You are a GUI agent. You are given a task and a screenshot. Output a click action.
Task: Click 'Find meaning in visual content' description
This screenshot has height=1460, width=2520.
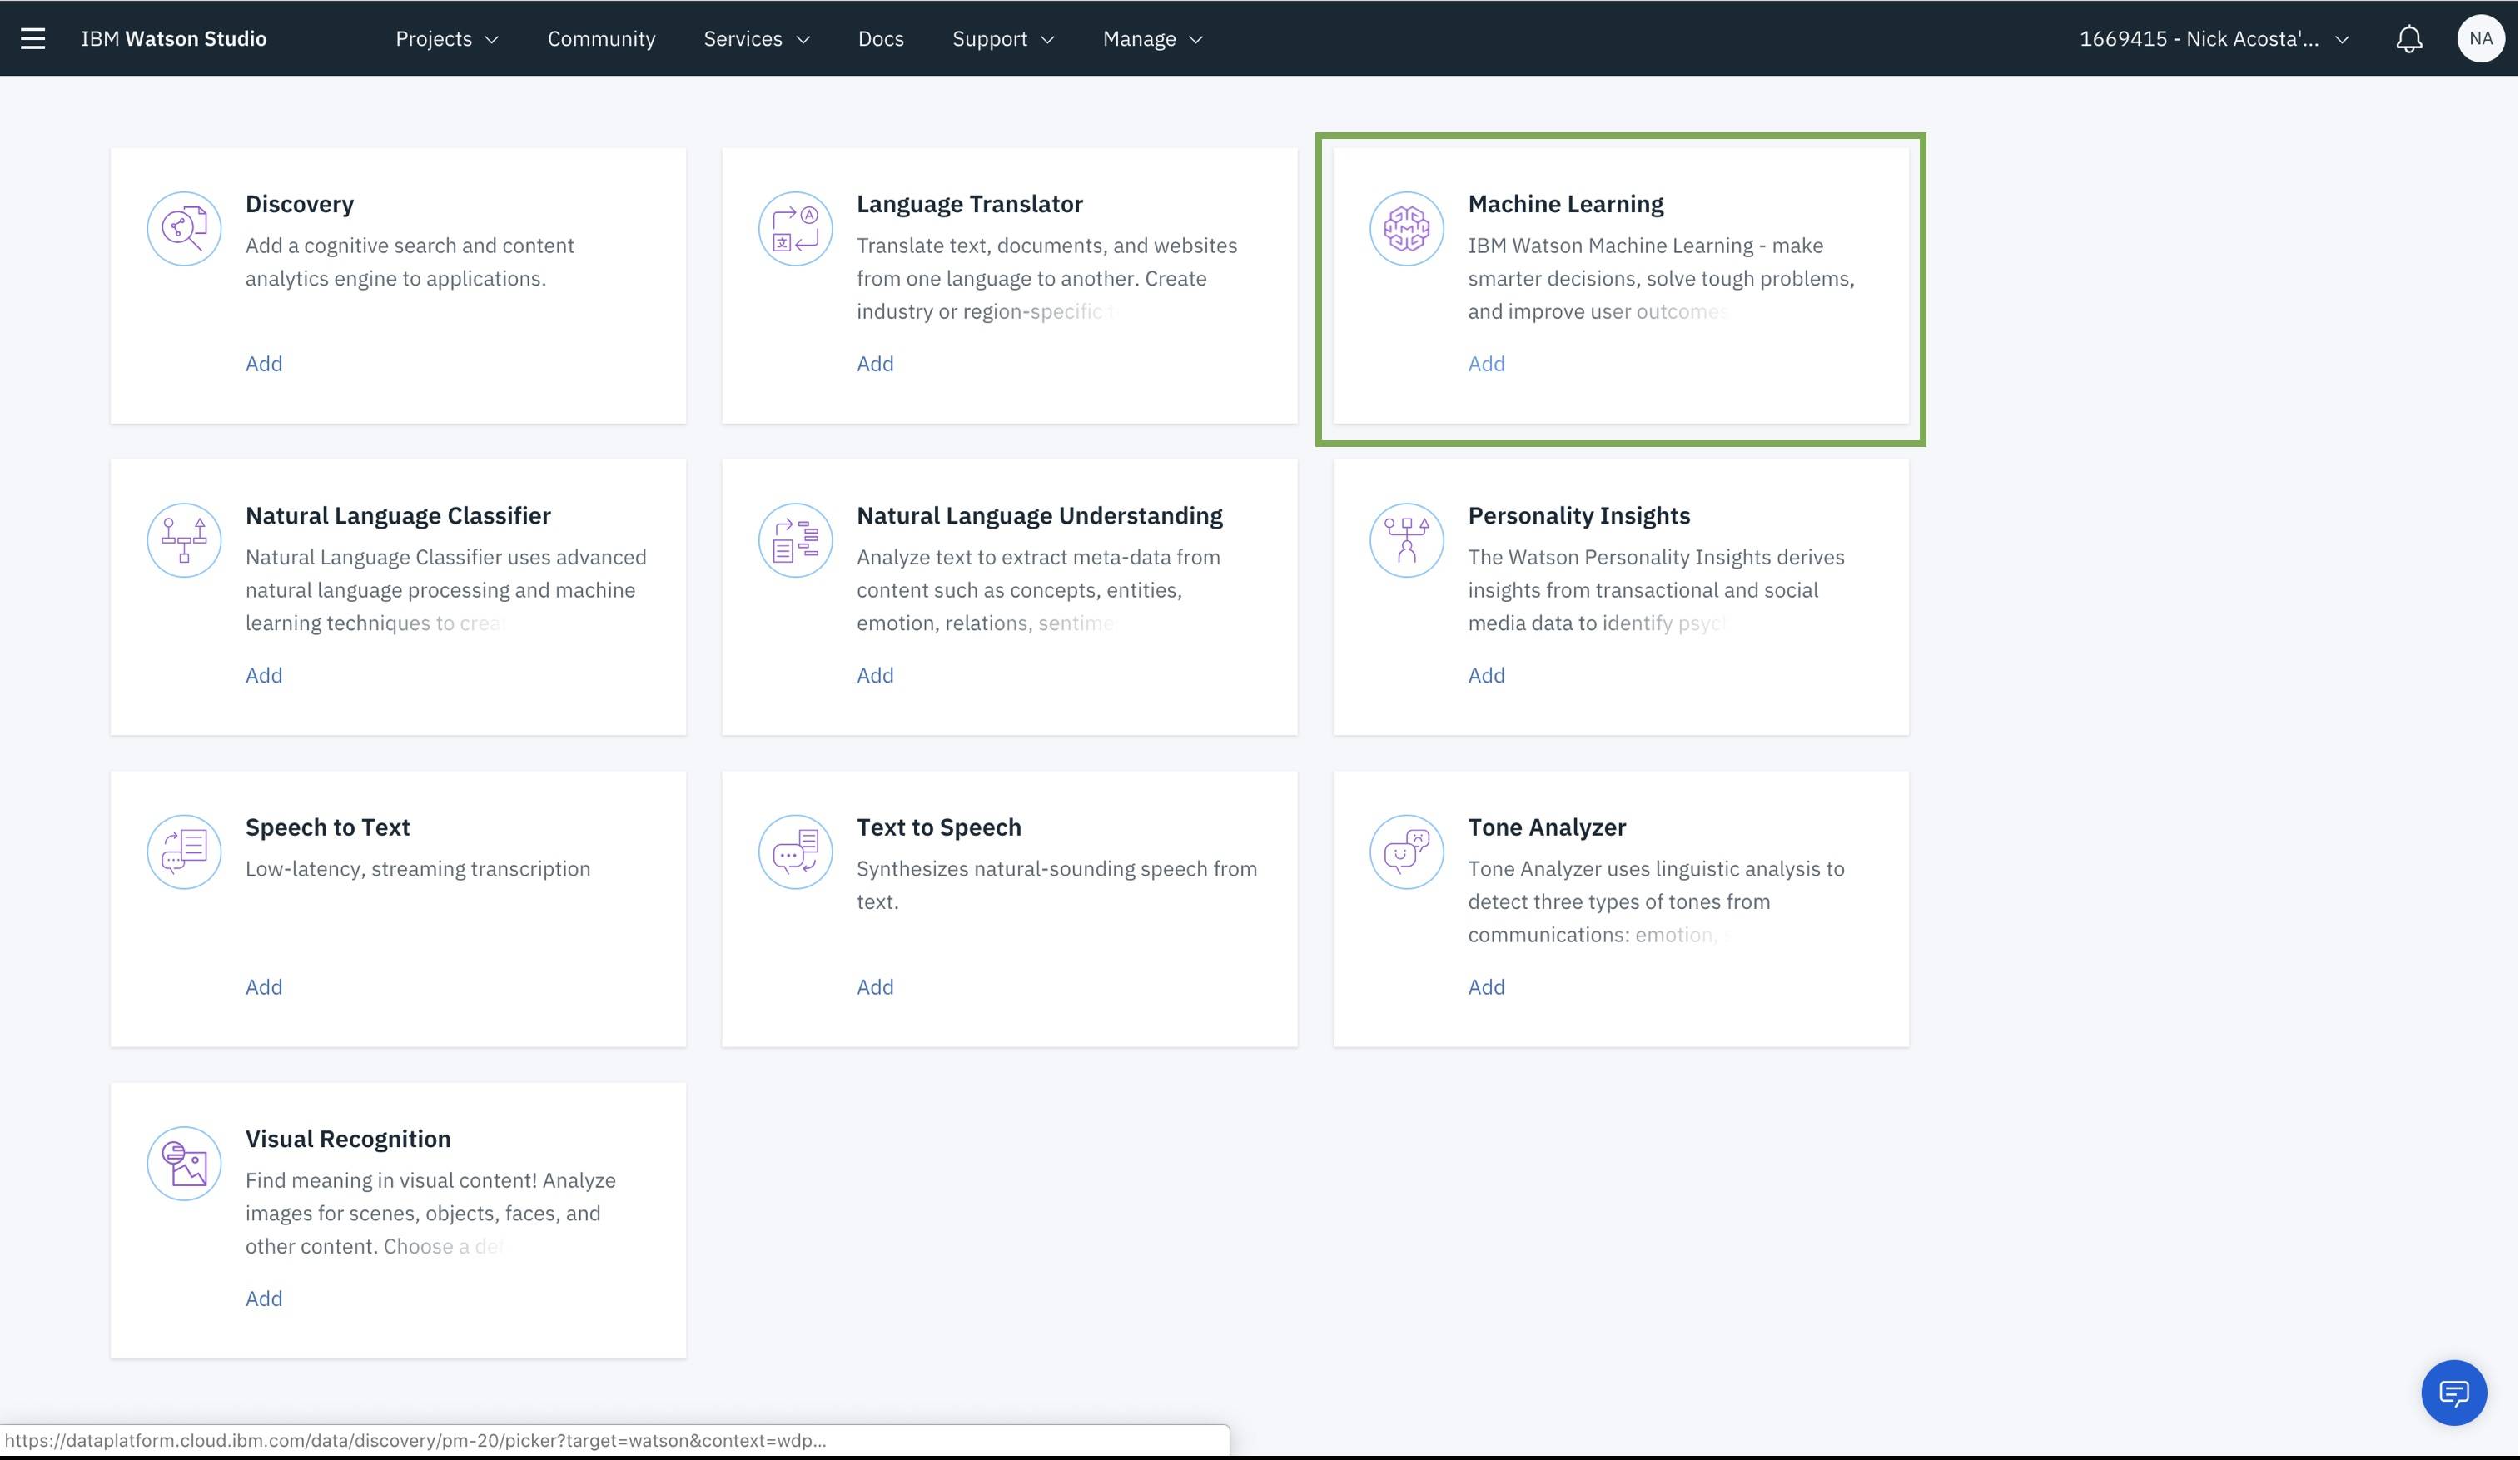pos(431,1213)
